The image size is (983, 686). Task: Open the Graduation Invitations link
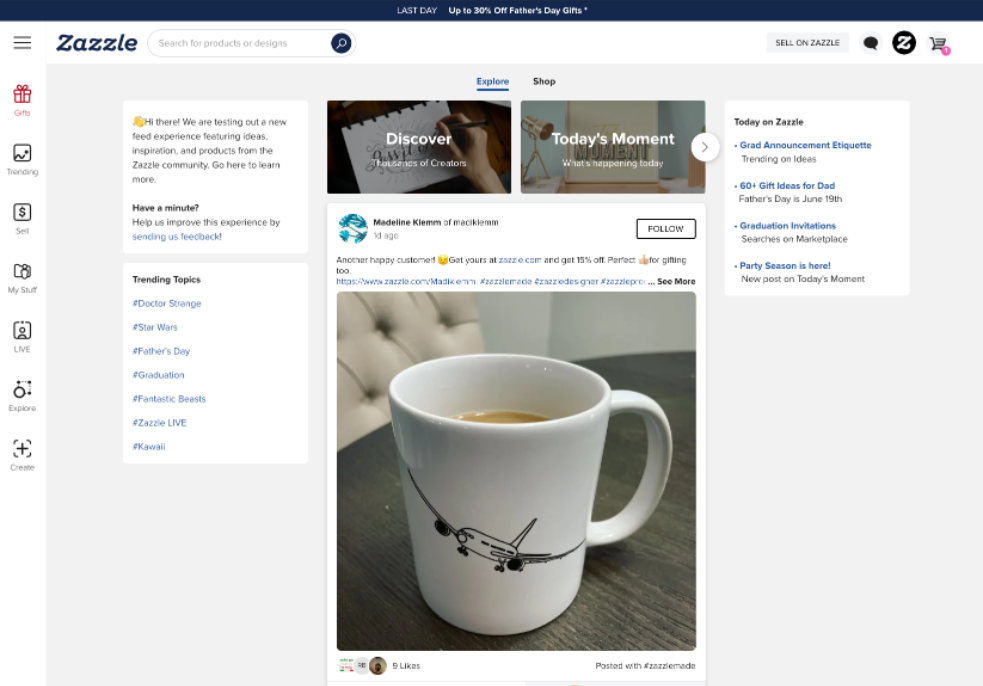tap(788, 226)
